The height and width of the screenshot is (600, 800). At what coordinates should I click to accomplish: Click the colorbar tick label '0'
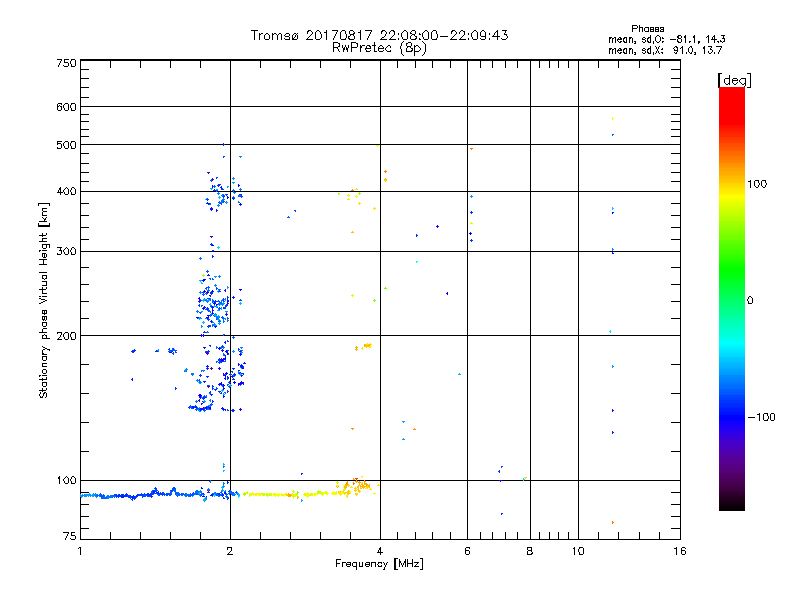click(x=749, y=300)
